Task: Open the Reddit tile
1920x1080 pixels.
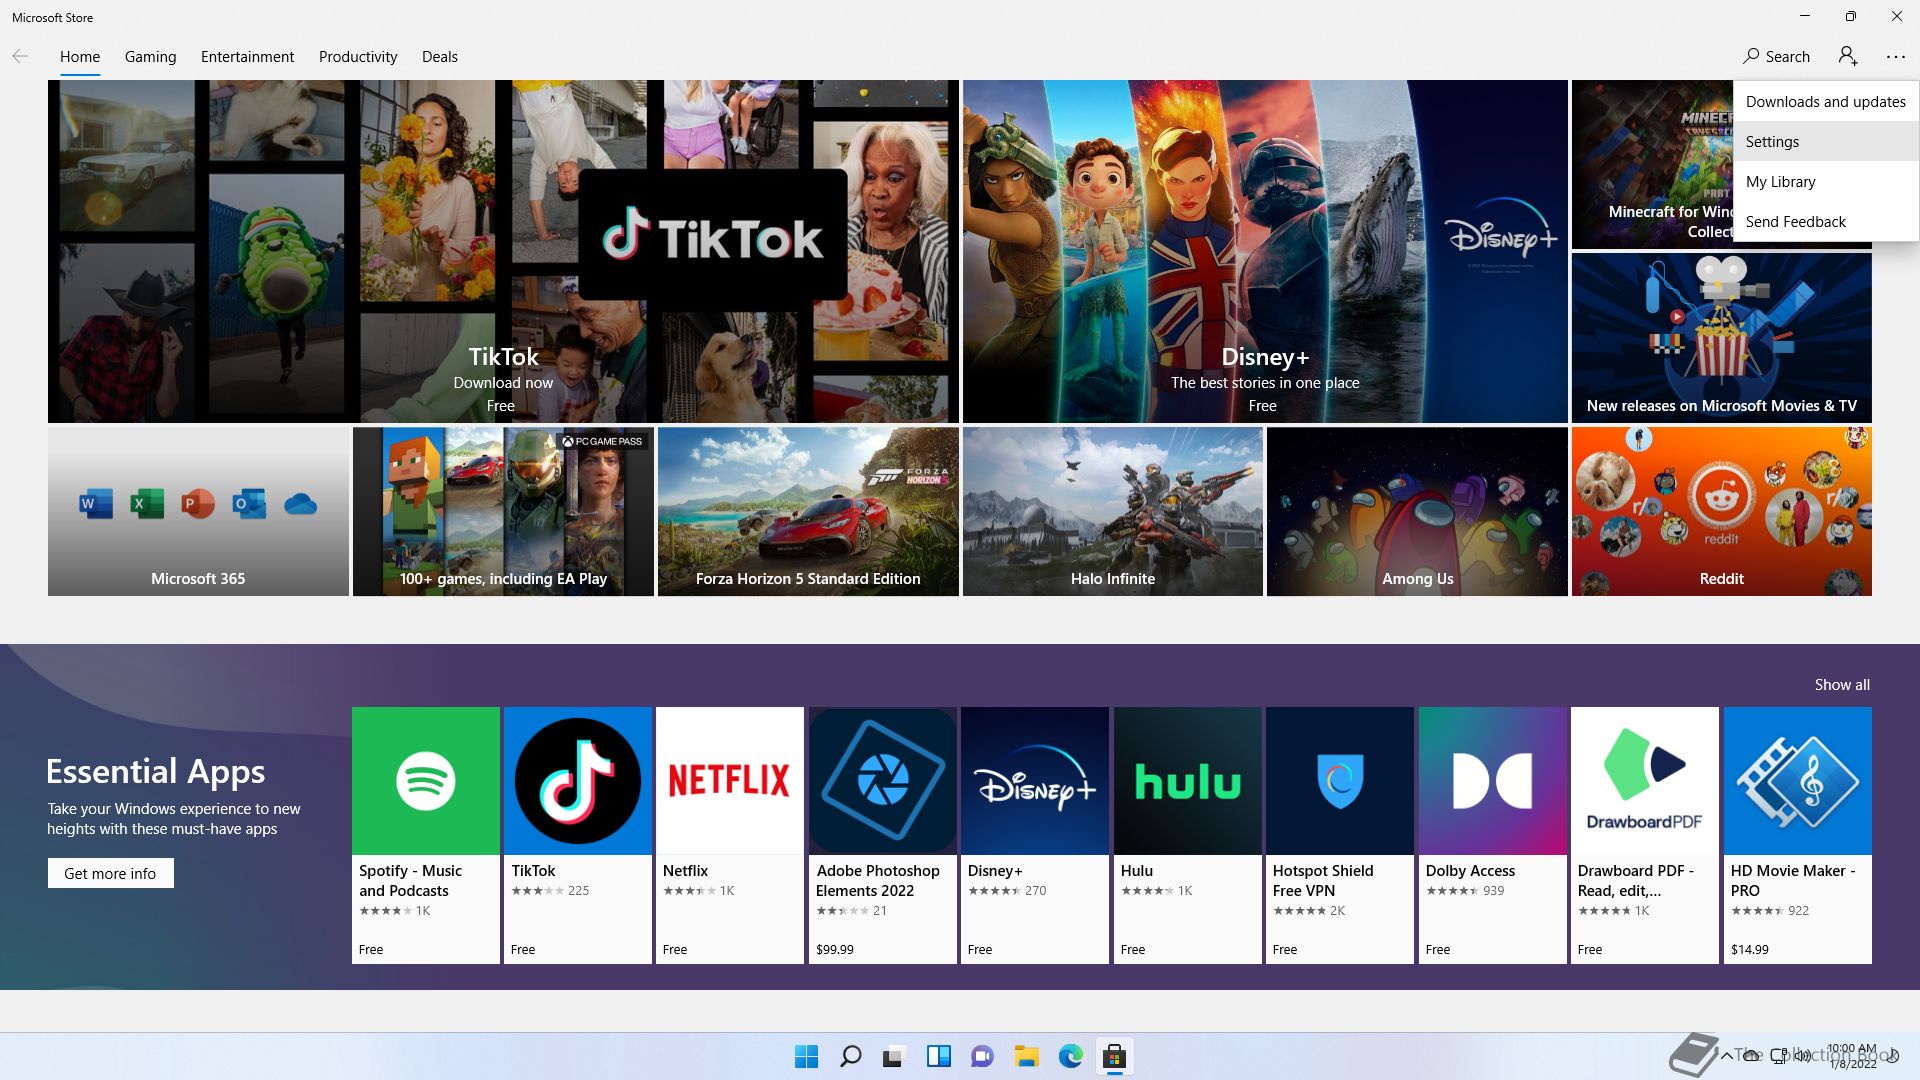Action: click(x=1721, y=511)
